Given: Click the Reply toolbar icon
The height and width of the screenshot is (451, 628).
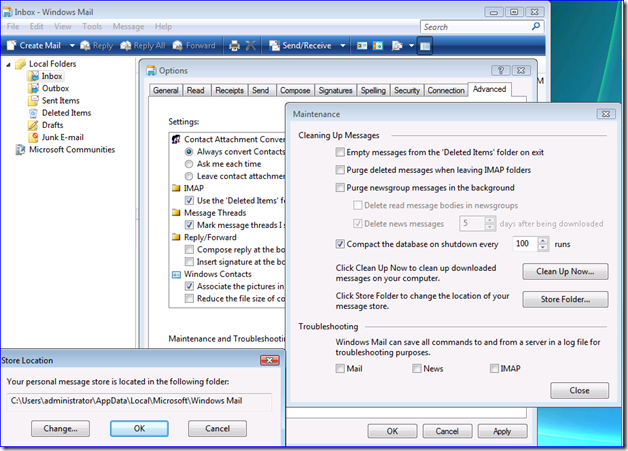Looking at the screenshot, I should pos(85,46).
